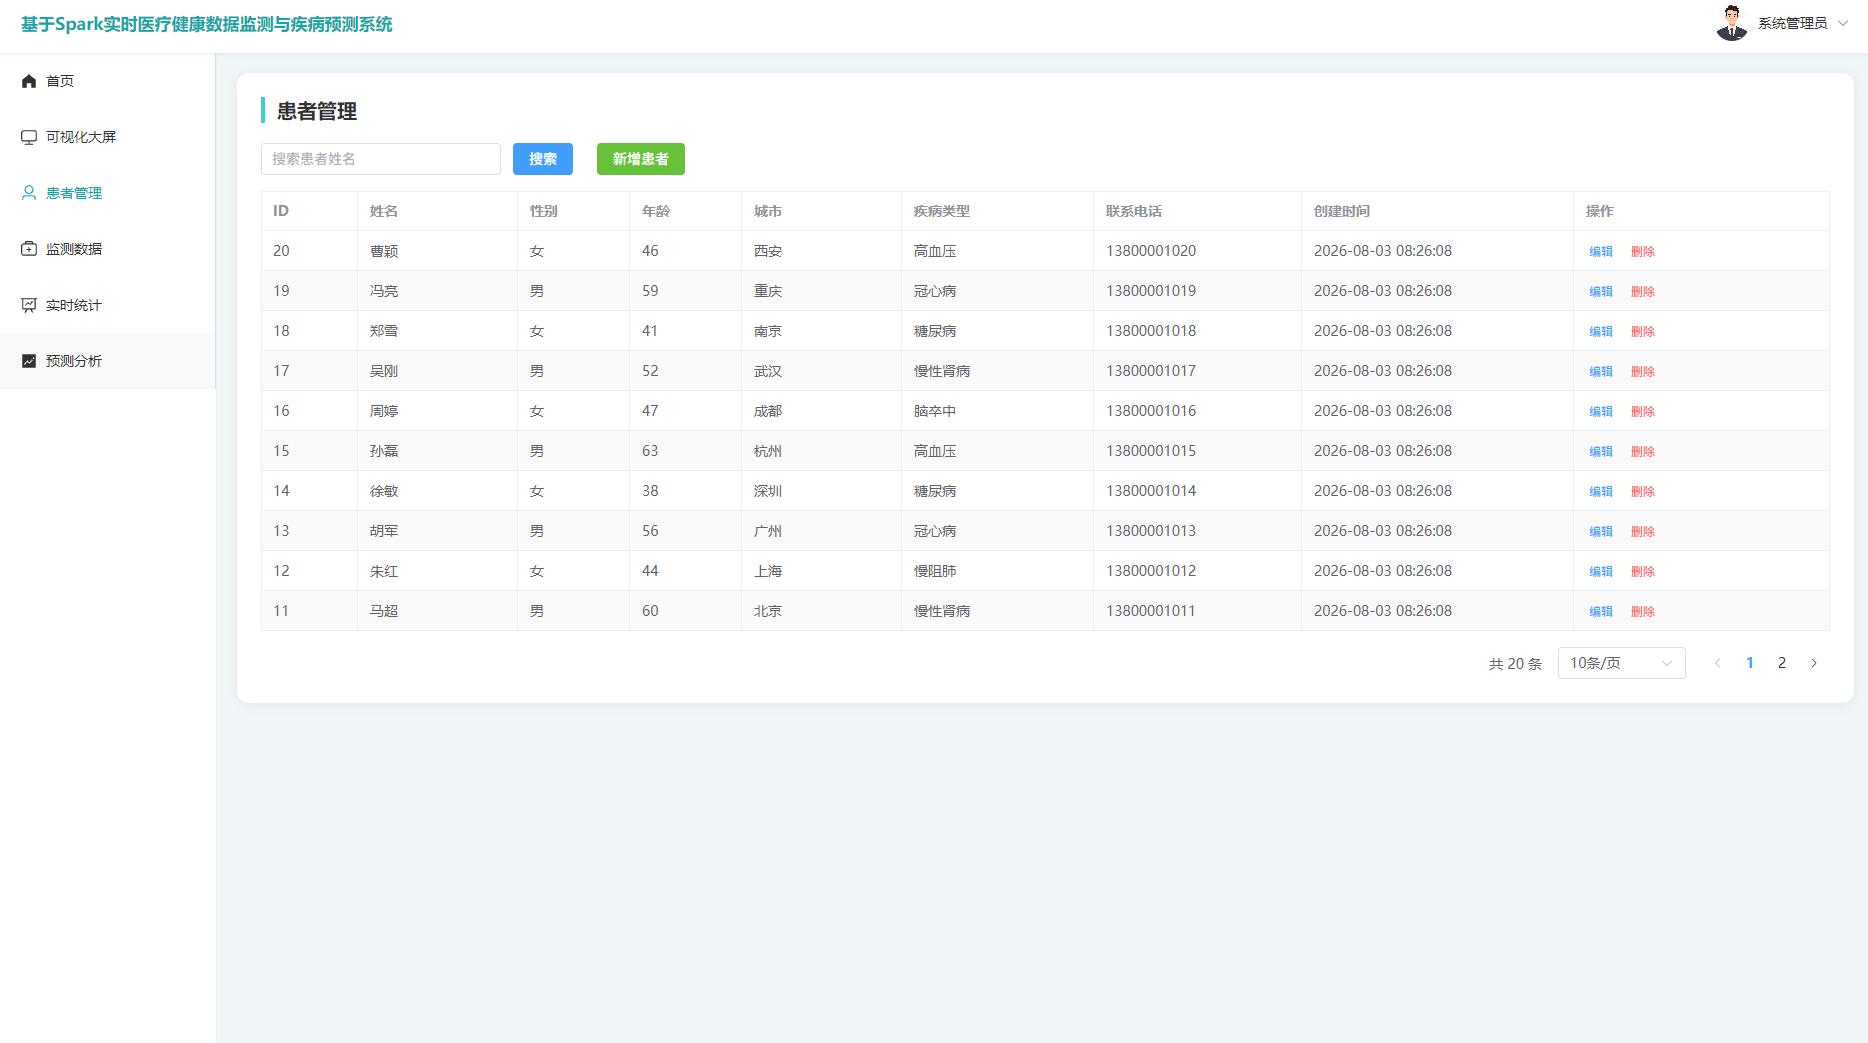Edit patient 吴刚 record
This screenshot has width=1868, height=1043.
(x=1601, y=372)
